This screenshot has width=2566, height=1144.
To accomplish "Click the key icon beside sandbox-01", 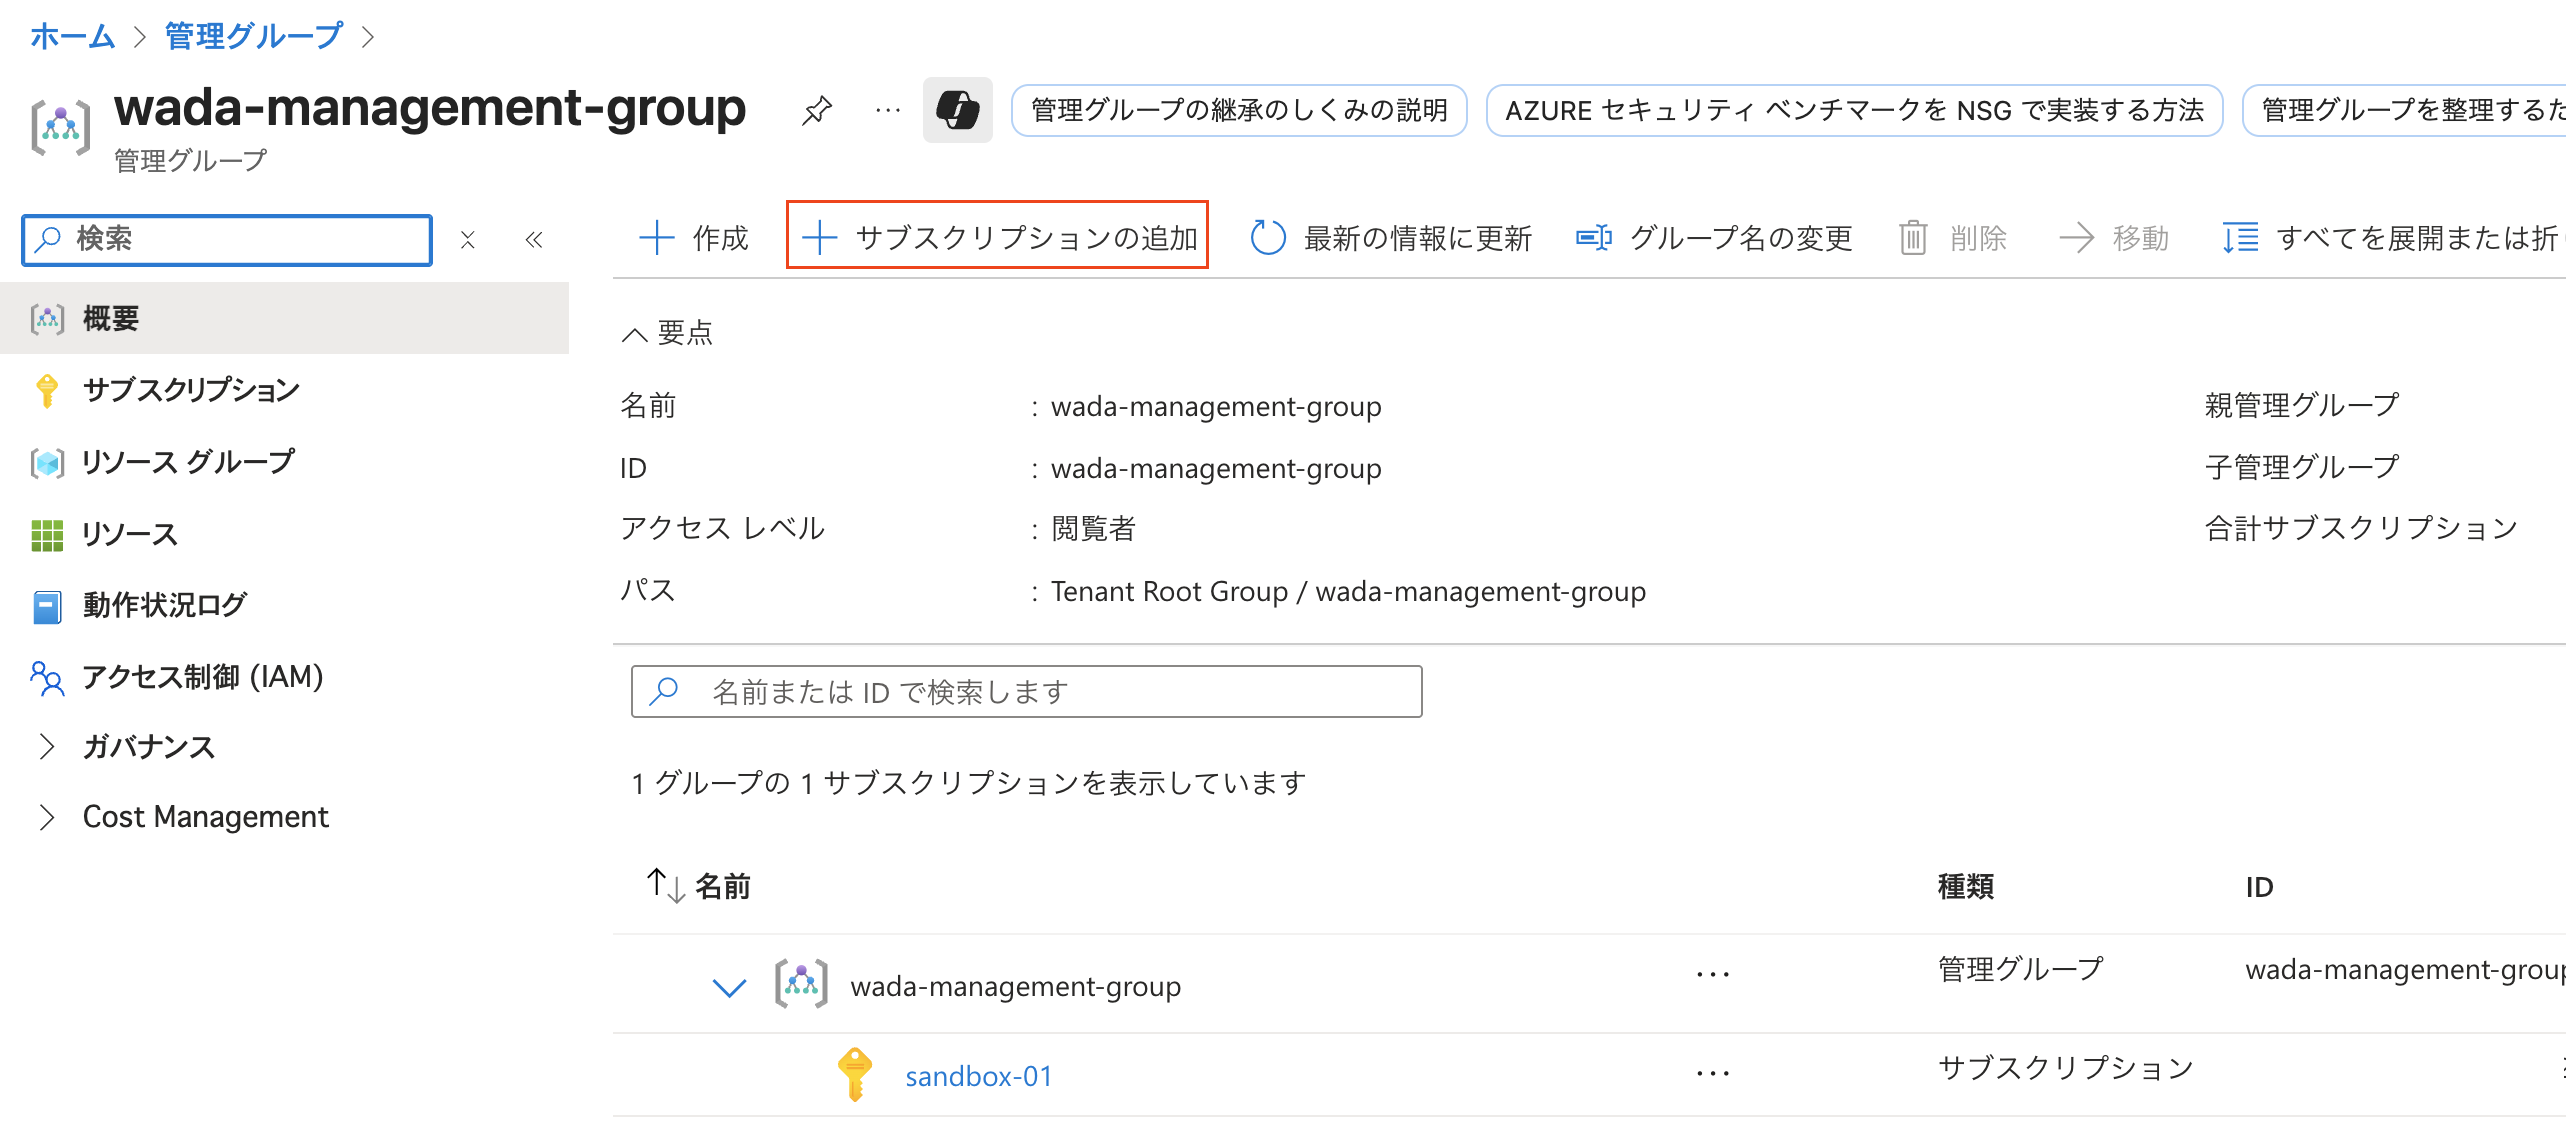I will [854, 1075].
